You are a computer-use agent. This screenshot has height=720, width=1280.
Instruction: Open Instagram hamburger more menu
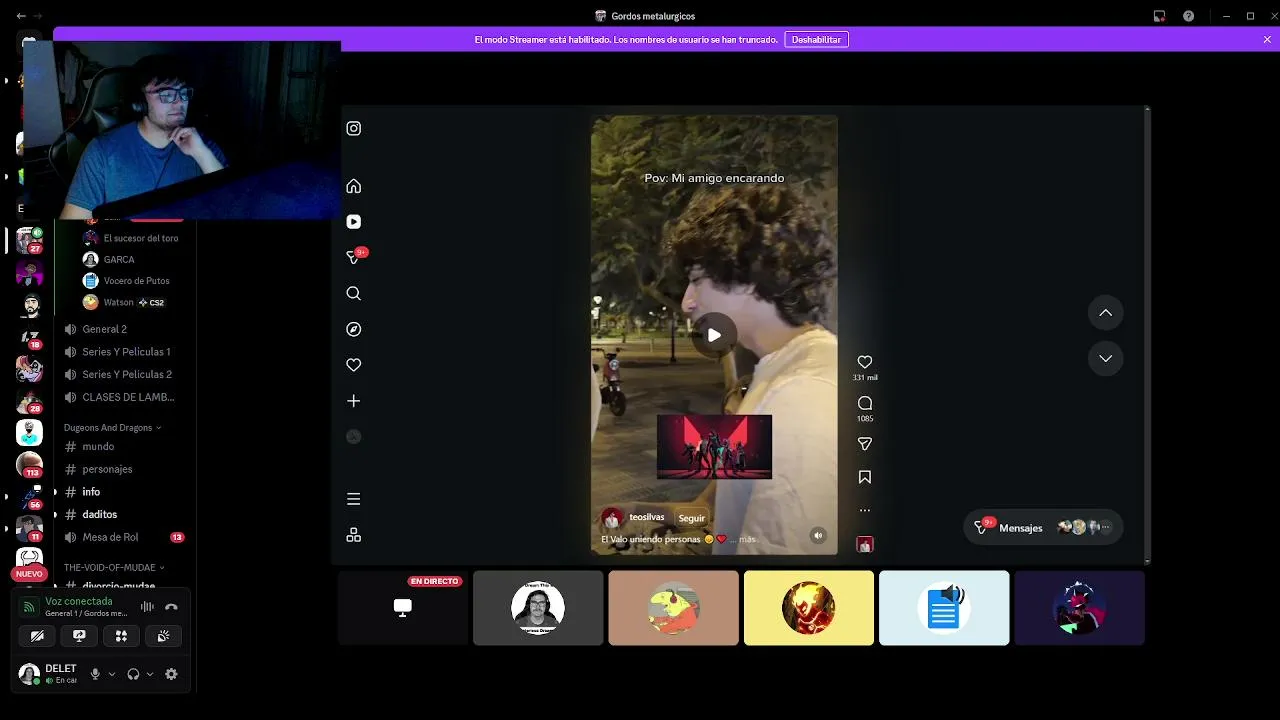click(x=353, y=499)
